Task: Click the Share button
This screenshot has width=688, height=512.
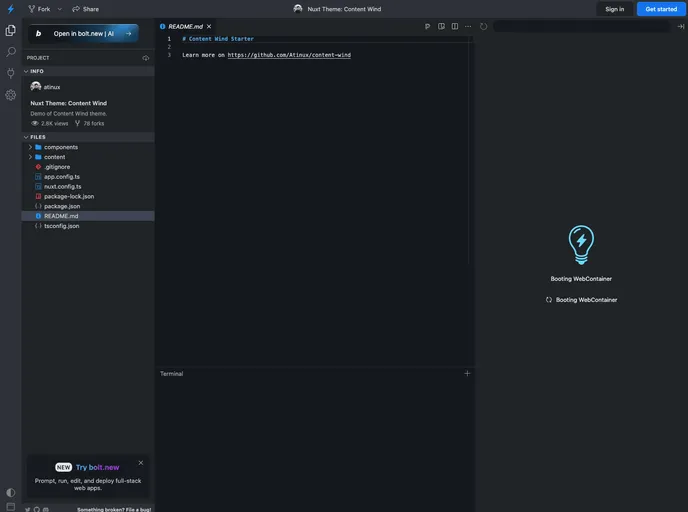Action: point(86,9)
